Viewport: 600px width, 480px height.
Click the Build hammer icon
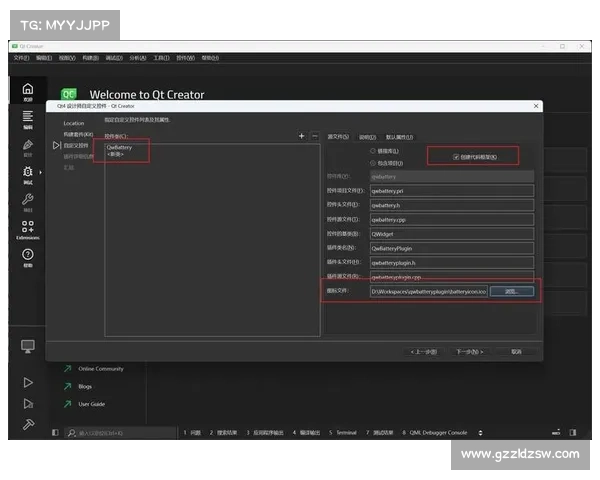pyautogui.click(x=28, y=424)
